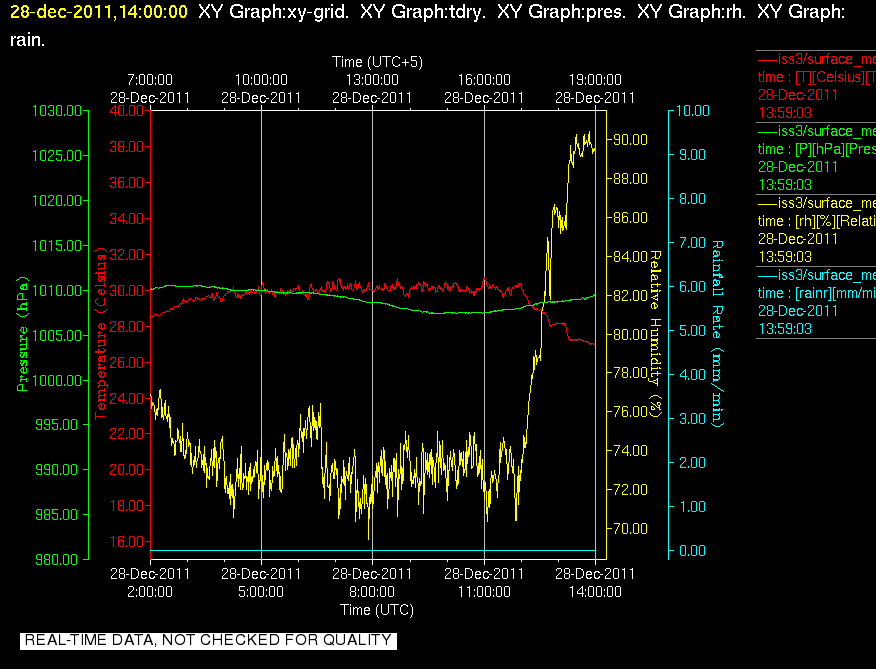Screen dimensions: 876x669
Task: Click the 'Time (UTC)' bottom axis label
Action: (377, 610)
